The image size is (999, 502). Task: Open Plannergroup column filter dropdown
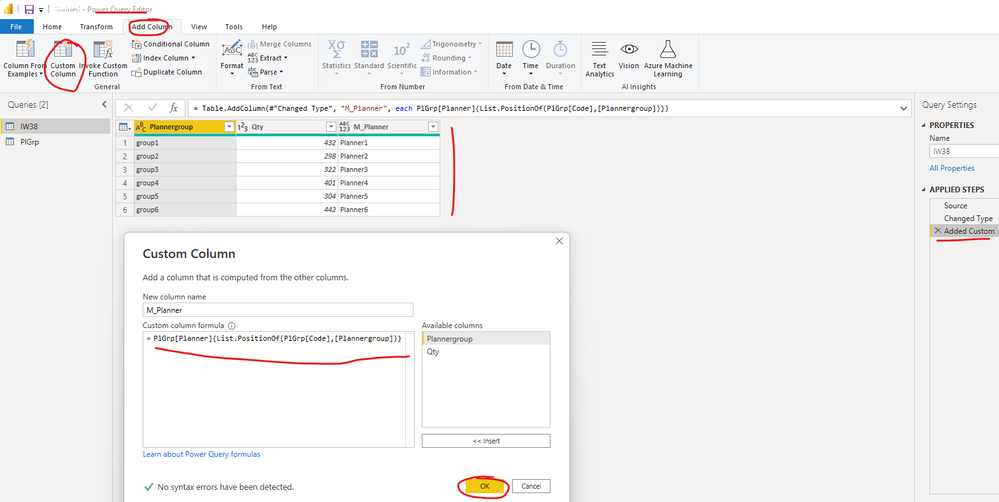pos(229,127)
